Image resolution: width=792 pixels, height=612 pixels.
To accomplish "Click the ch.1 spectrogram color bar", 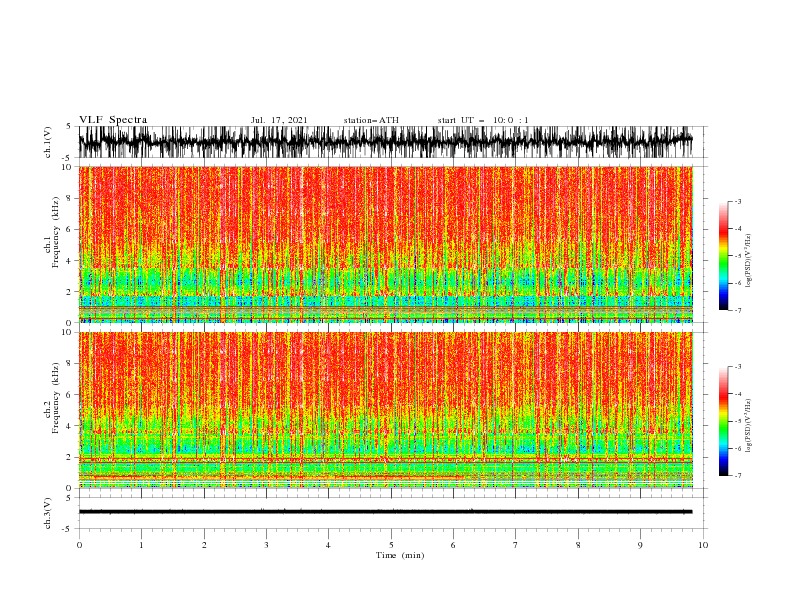I will 724,256.
